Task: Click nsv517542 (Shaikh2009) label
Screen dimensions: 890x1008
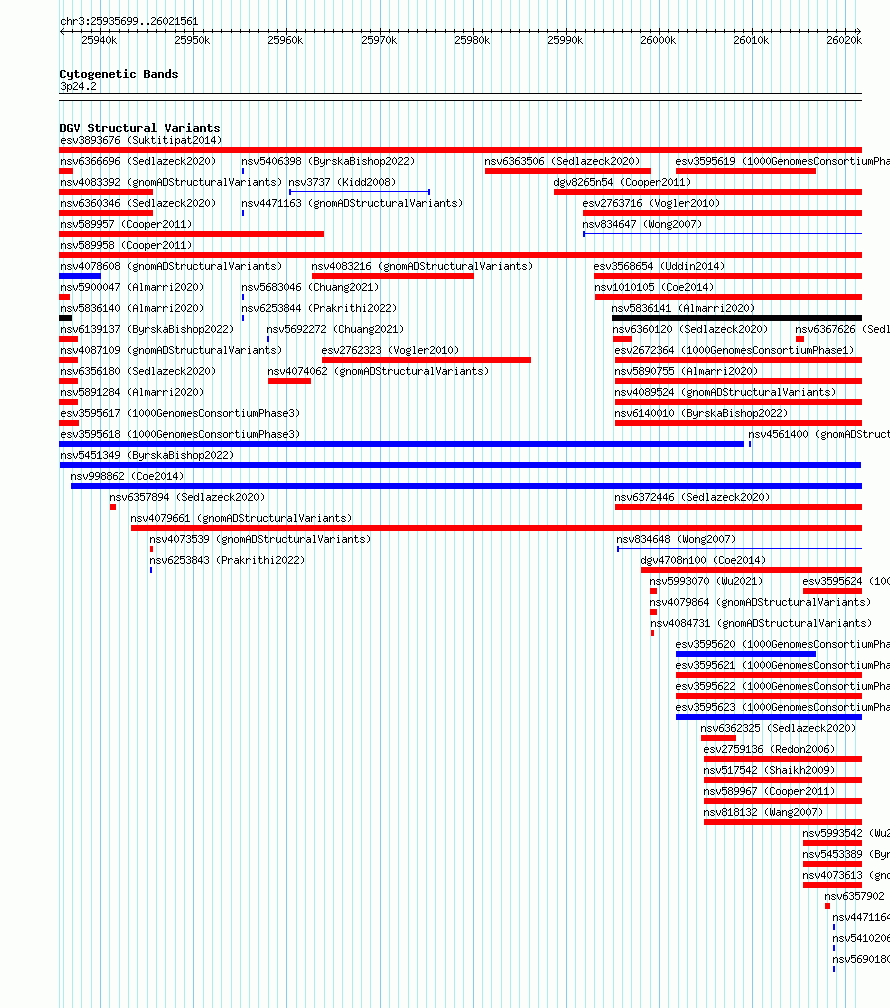Action: point(769,770)
